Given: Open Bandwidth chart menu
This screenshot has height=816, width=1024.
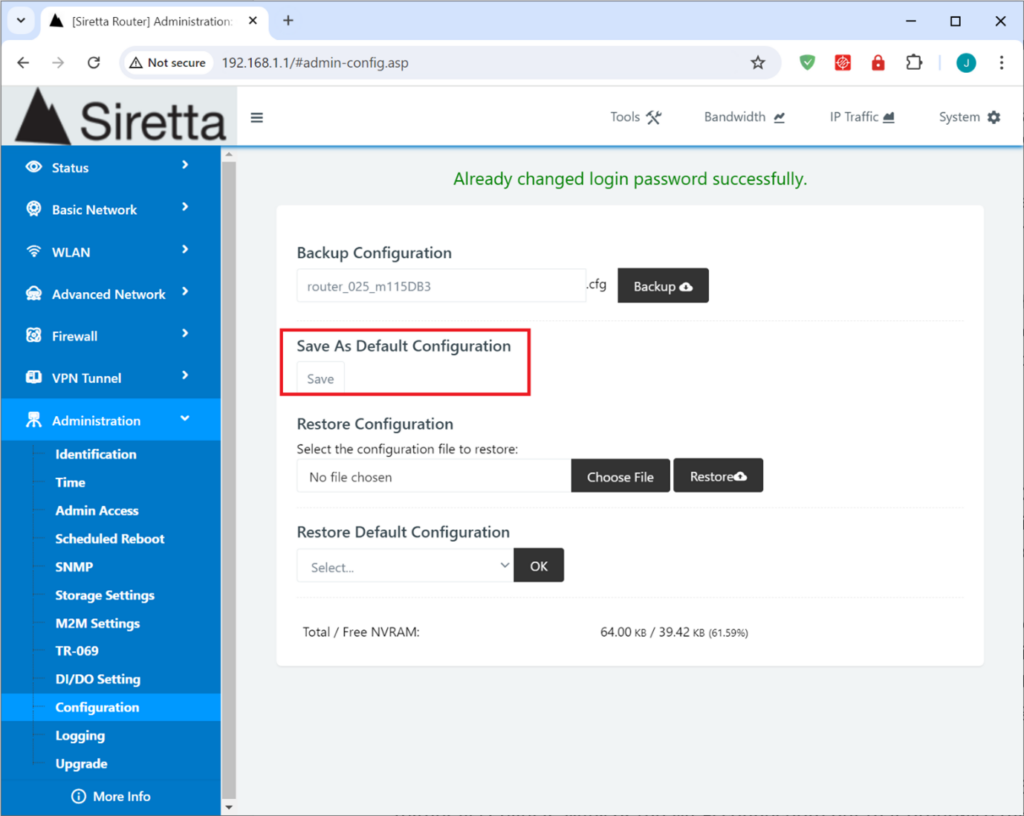Looking at the screenshot, I should point(744,118).
